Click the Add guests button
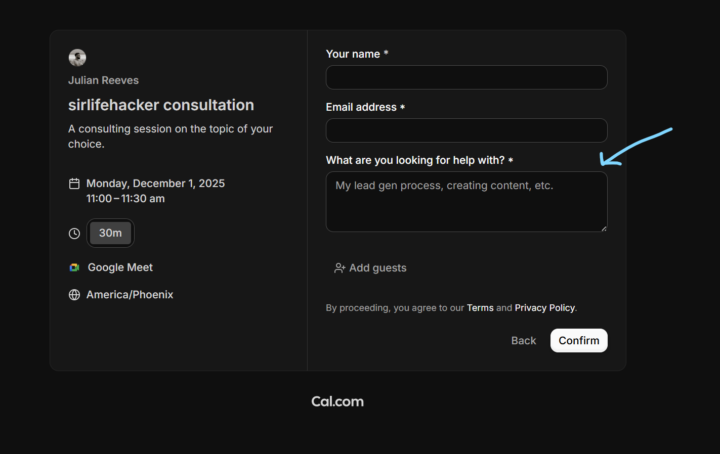Screen dimensions: 720x454 point(370,268)
